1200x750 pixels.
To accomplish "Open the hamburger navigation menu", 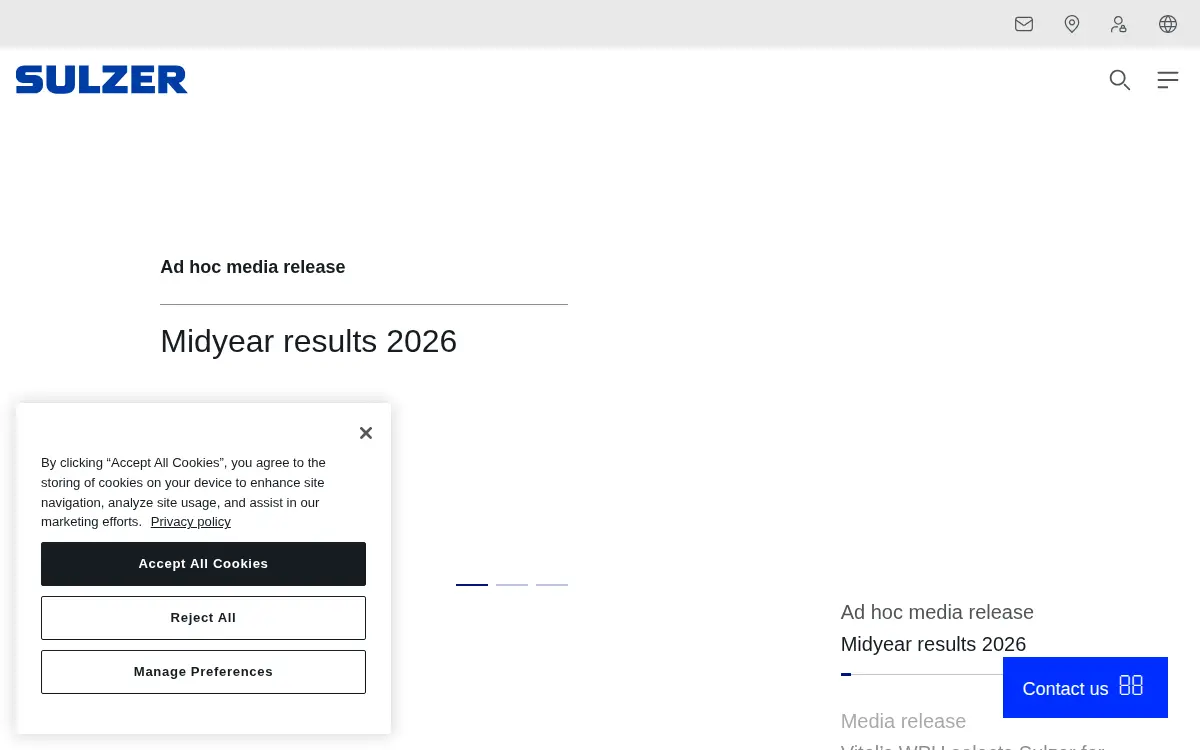I will [x=1168, y=80].
